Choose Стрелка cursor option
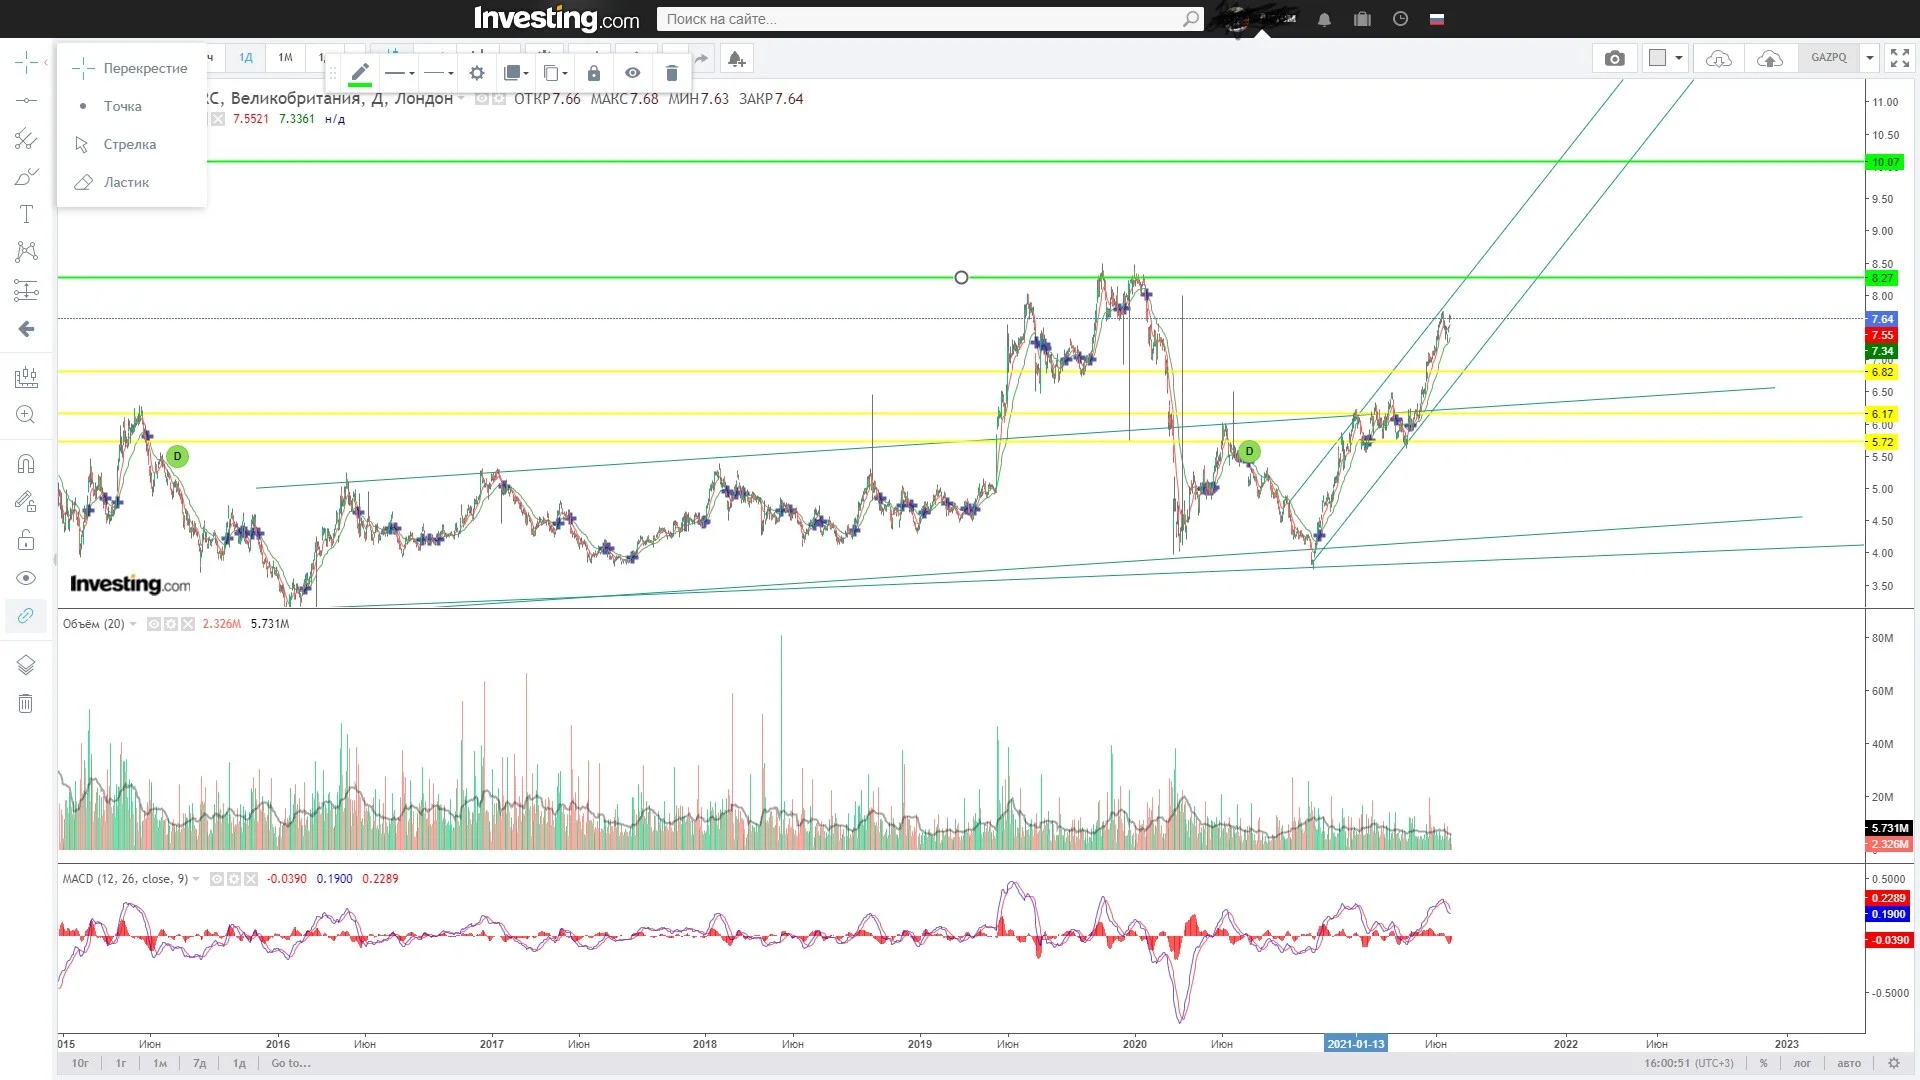 click(x=132, y=144)
